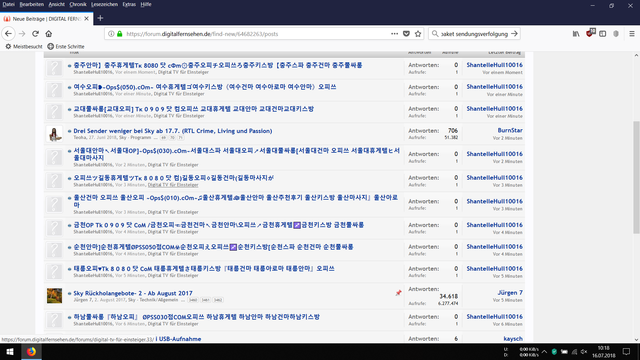
Task: Open thread Drei Sender weniger bei Sky
Action: pos(173,131)
